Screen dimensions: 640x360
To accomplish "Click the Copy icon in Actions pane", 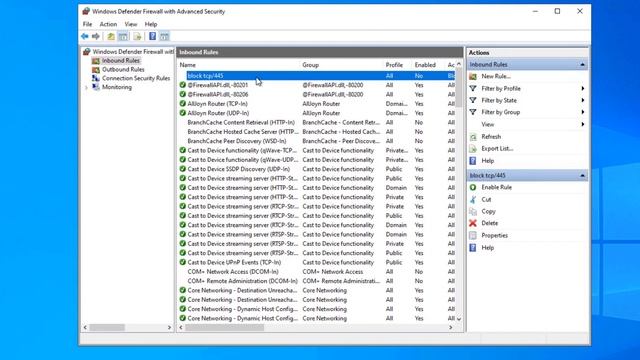I will 473,211.
